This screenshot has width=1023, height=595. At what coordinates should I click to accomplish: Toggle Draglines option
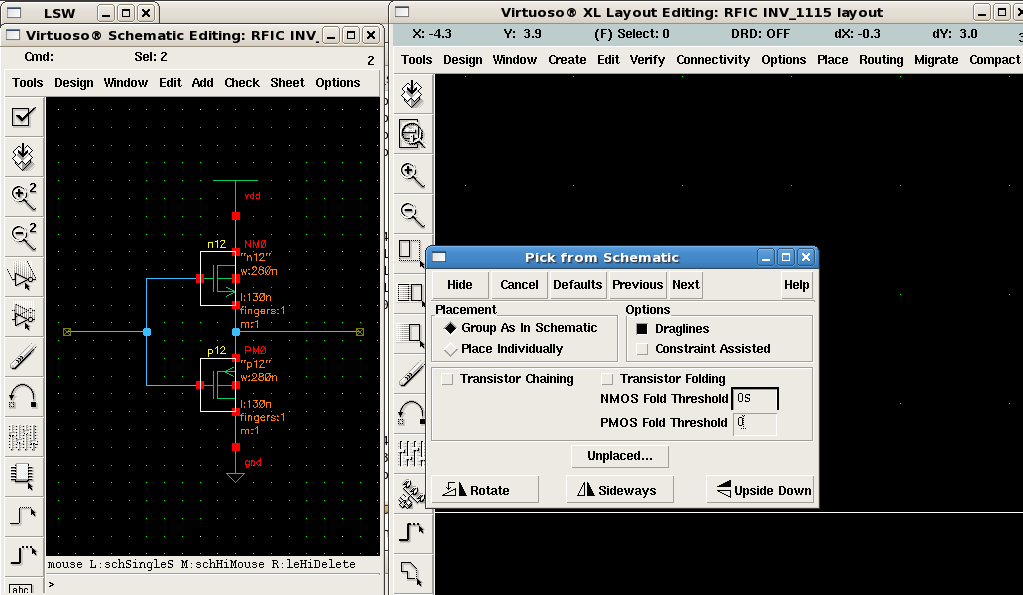(x=673, y=328)
